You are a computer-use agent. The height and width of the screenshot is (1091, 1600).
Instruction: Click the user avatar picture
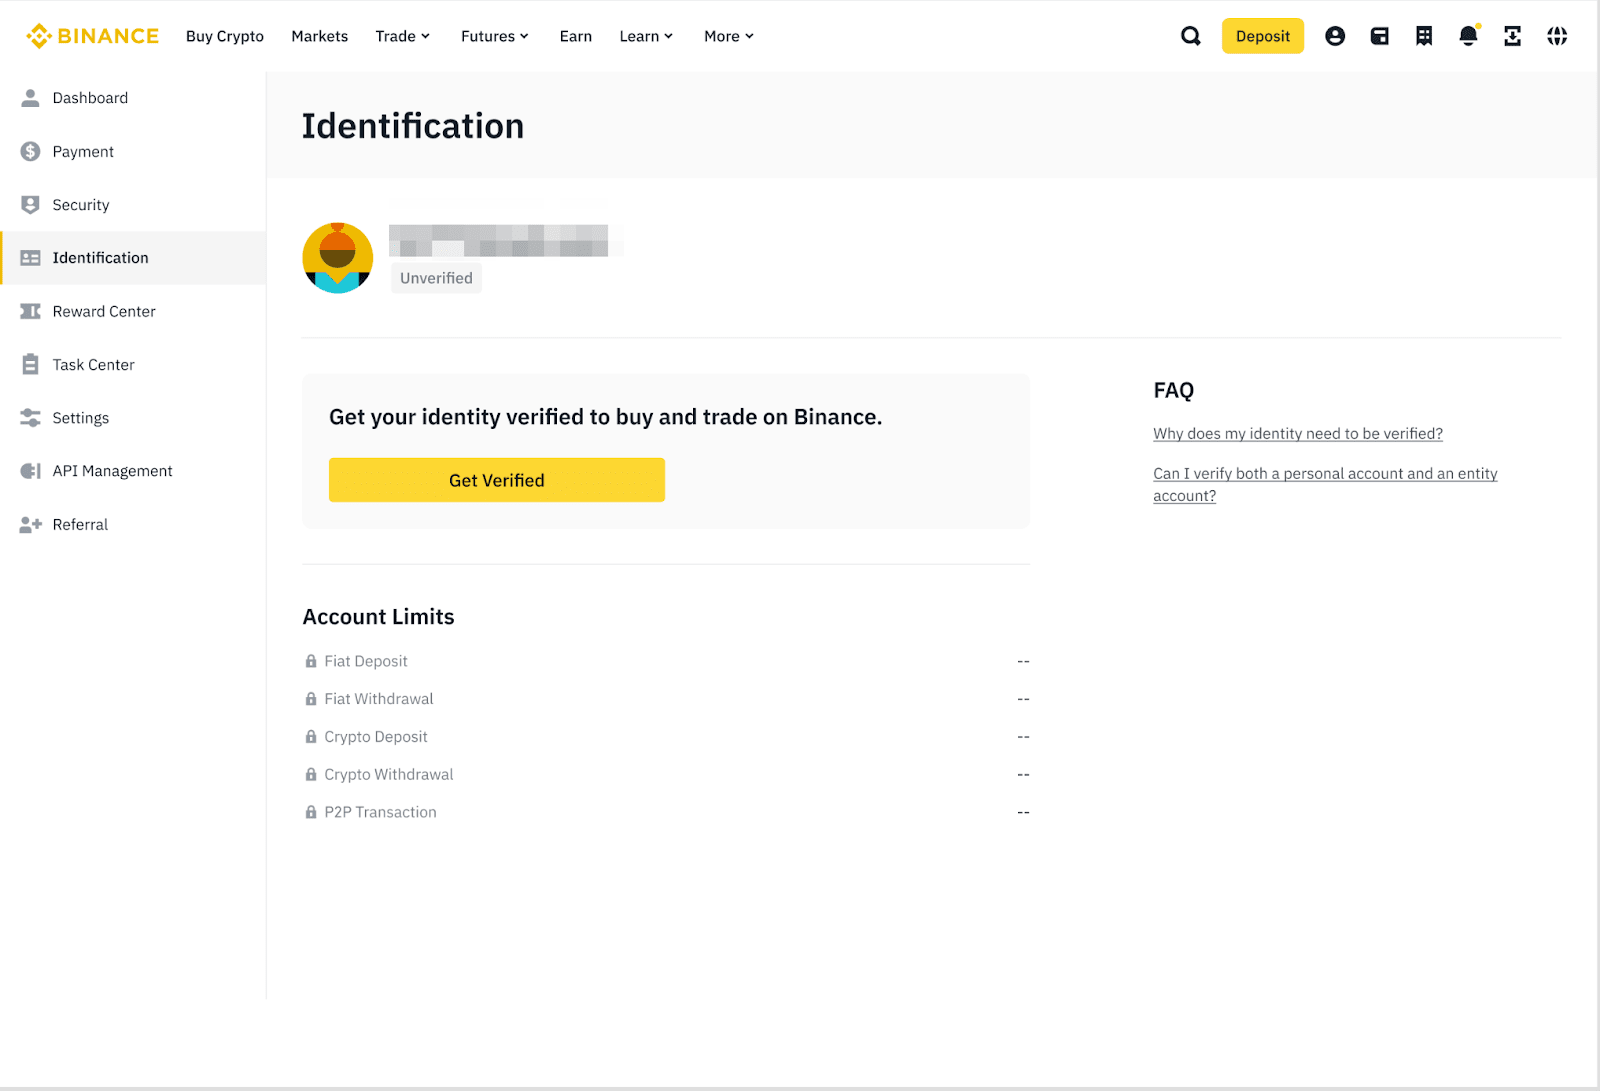click(x=338, y=257)
